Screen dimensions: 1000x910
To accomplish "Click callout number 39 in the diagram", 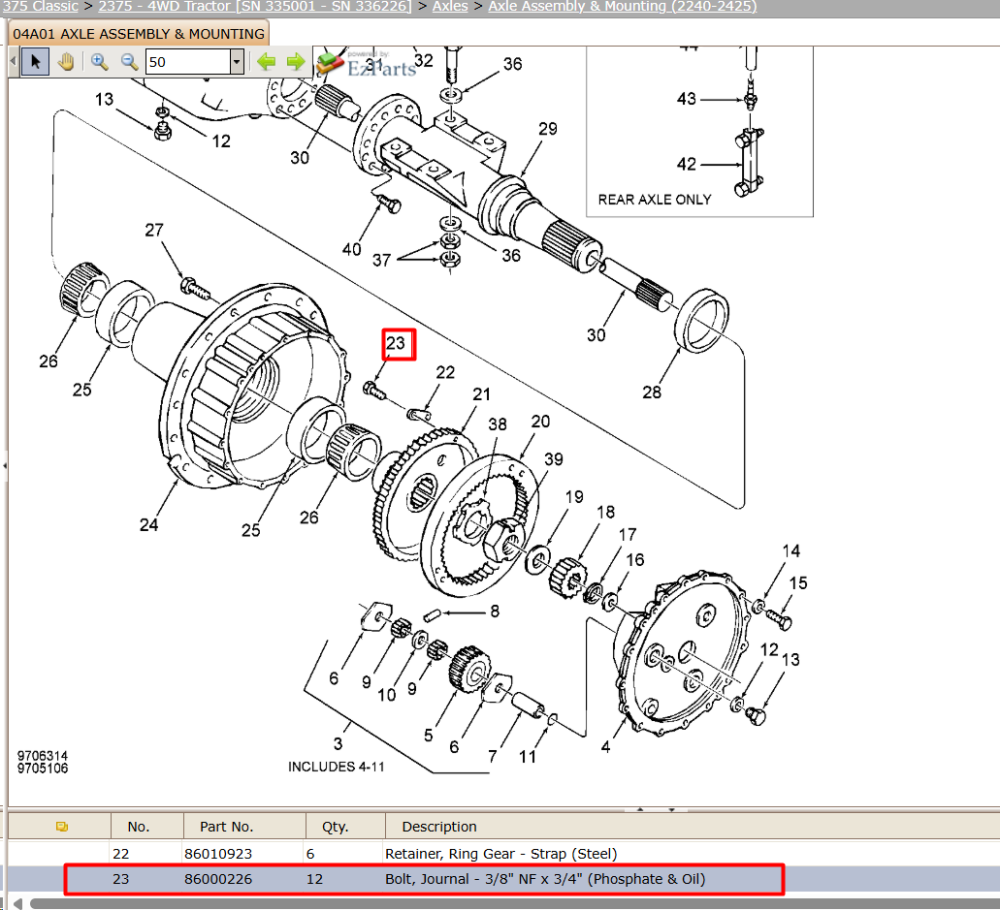I will 554,459.
